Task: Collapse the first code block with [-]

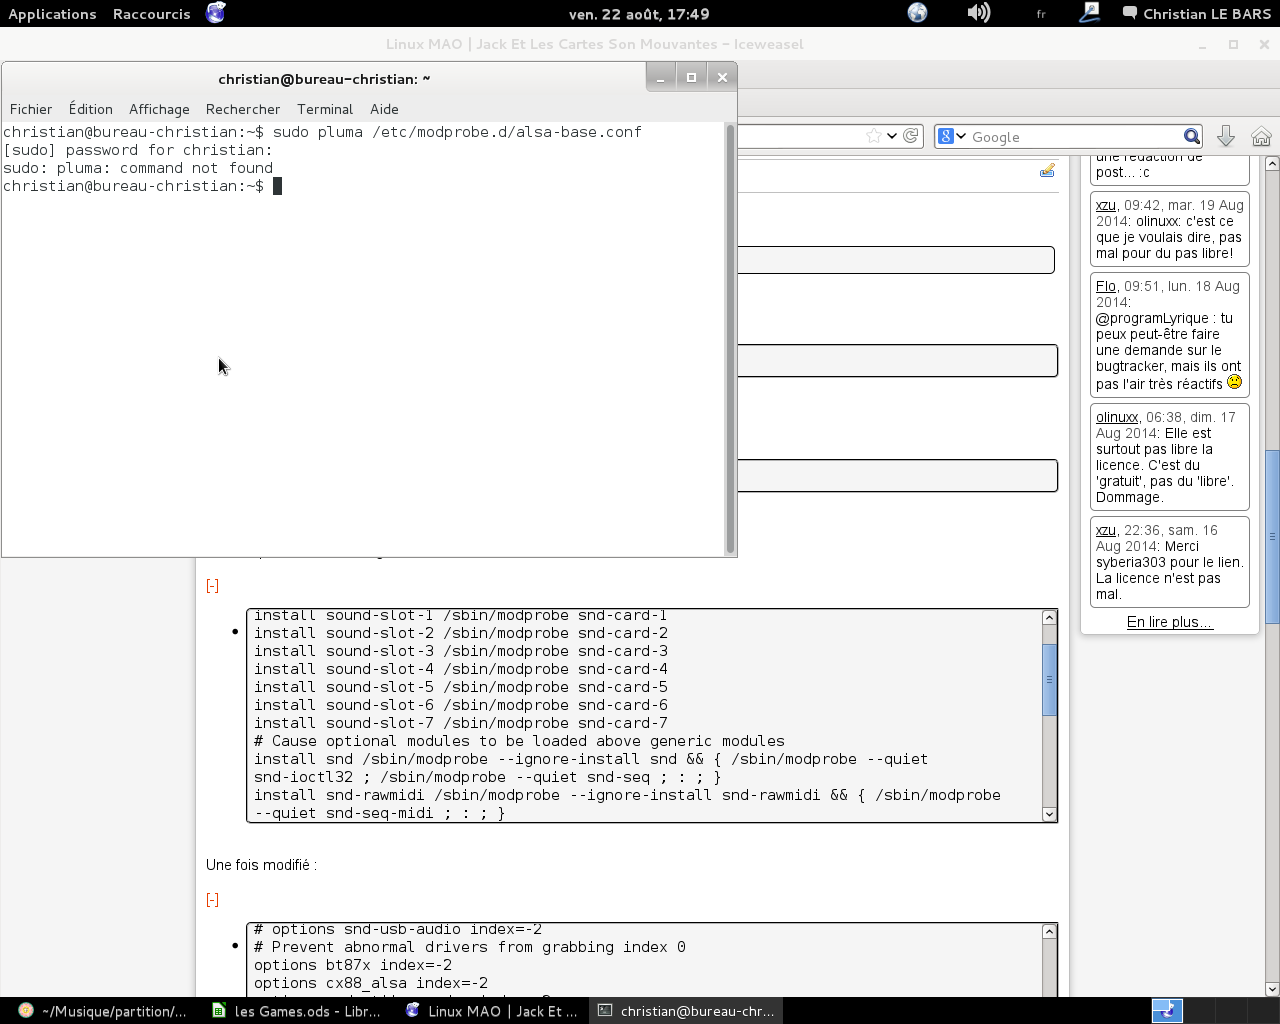Action: [x=212, y=586]
